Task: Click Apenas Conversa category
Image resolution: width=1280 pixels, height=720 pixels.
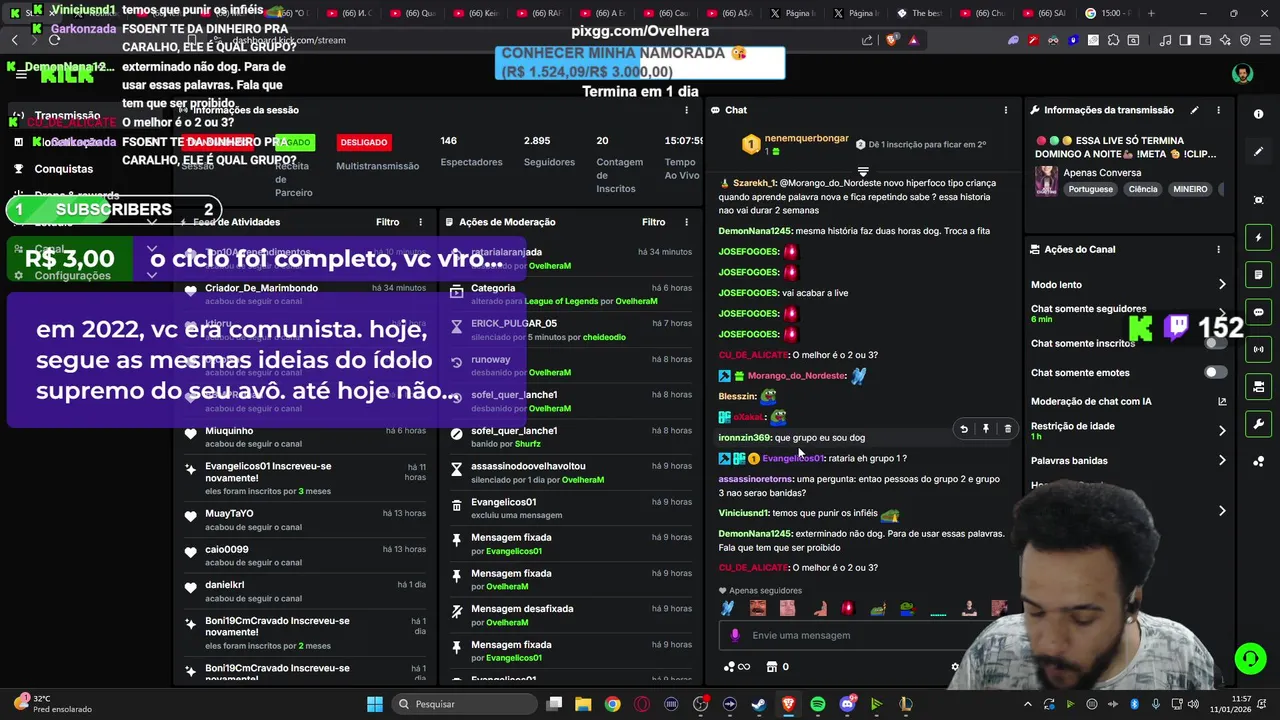Action: pyautogui.click(x=1102, y=173)
